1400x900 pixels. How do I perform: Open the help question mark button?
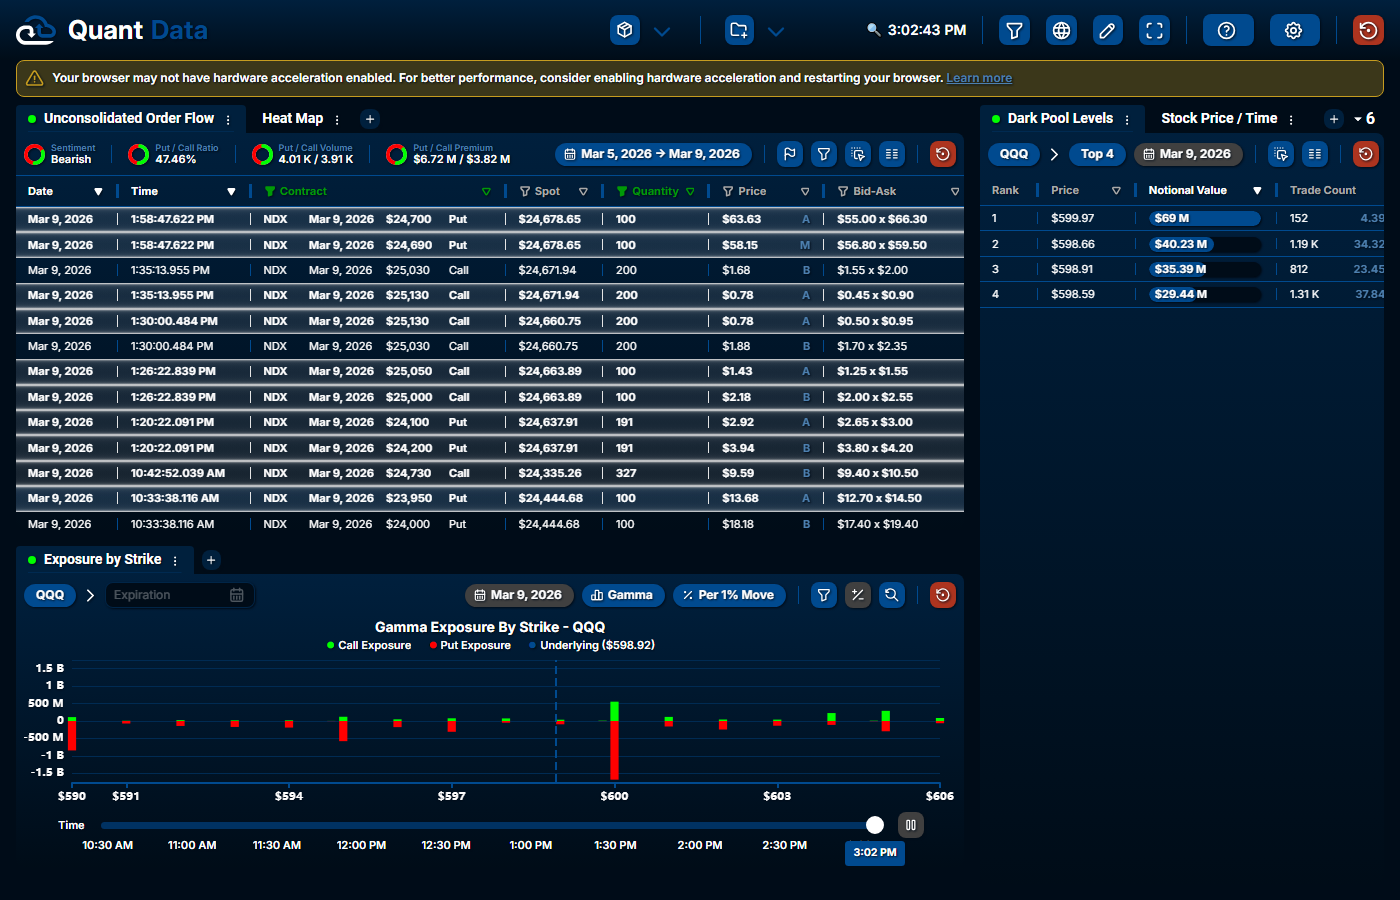point(1227,30)
